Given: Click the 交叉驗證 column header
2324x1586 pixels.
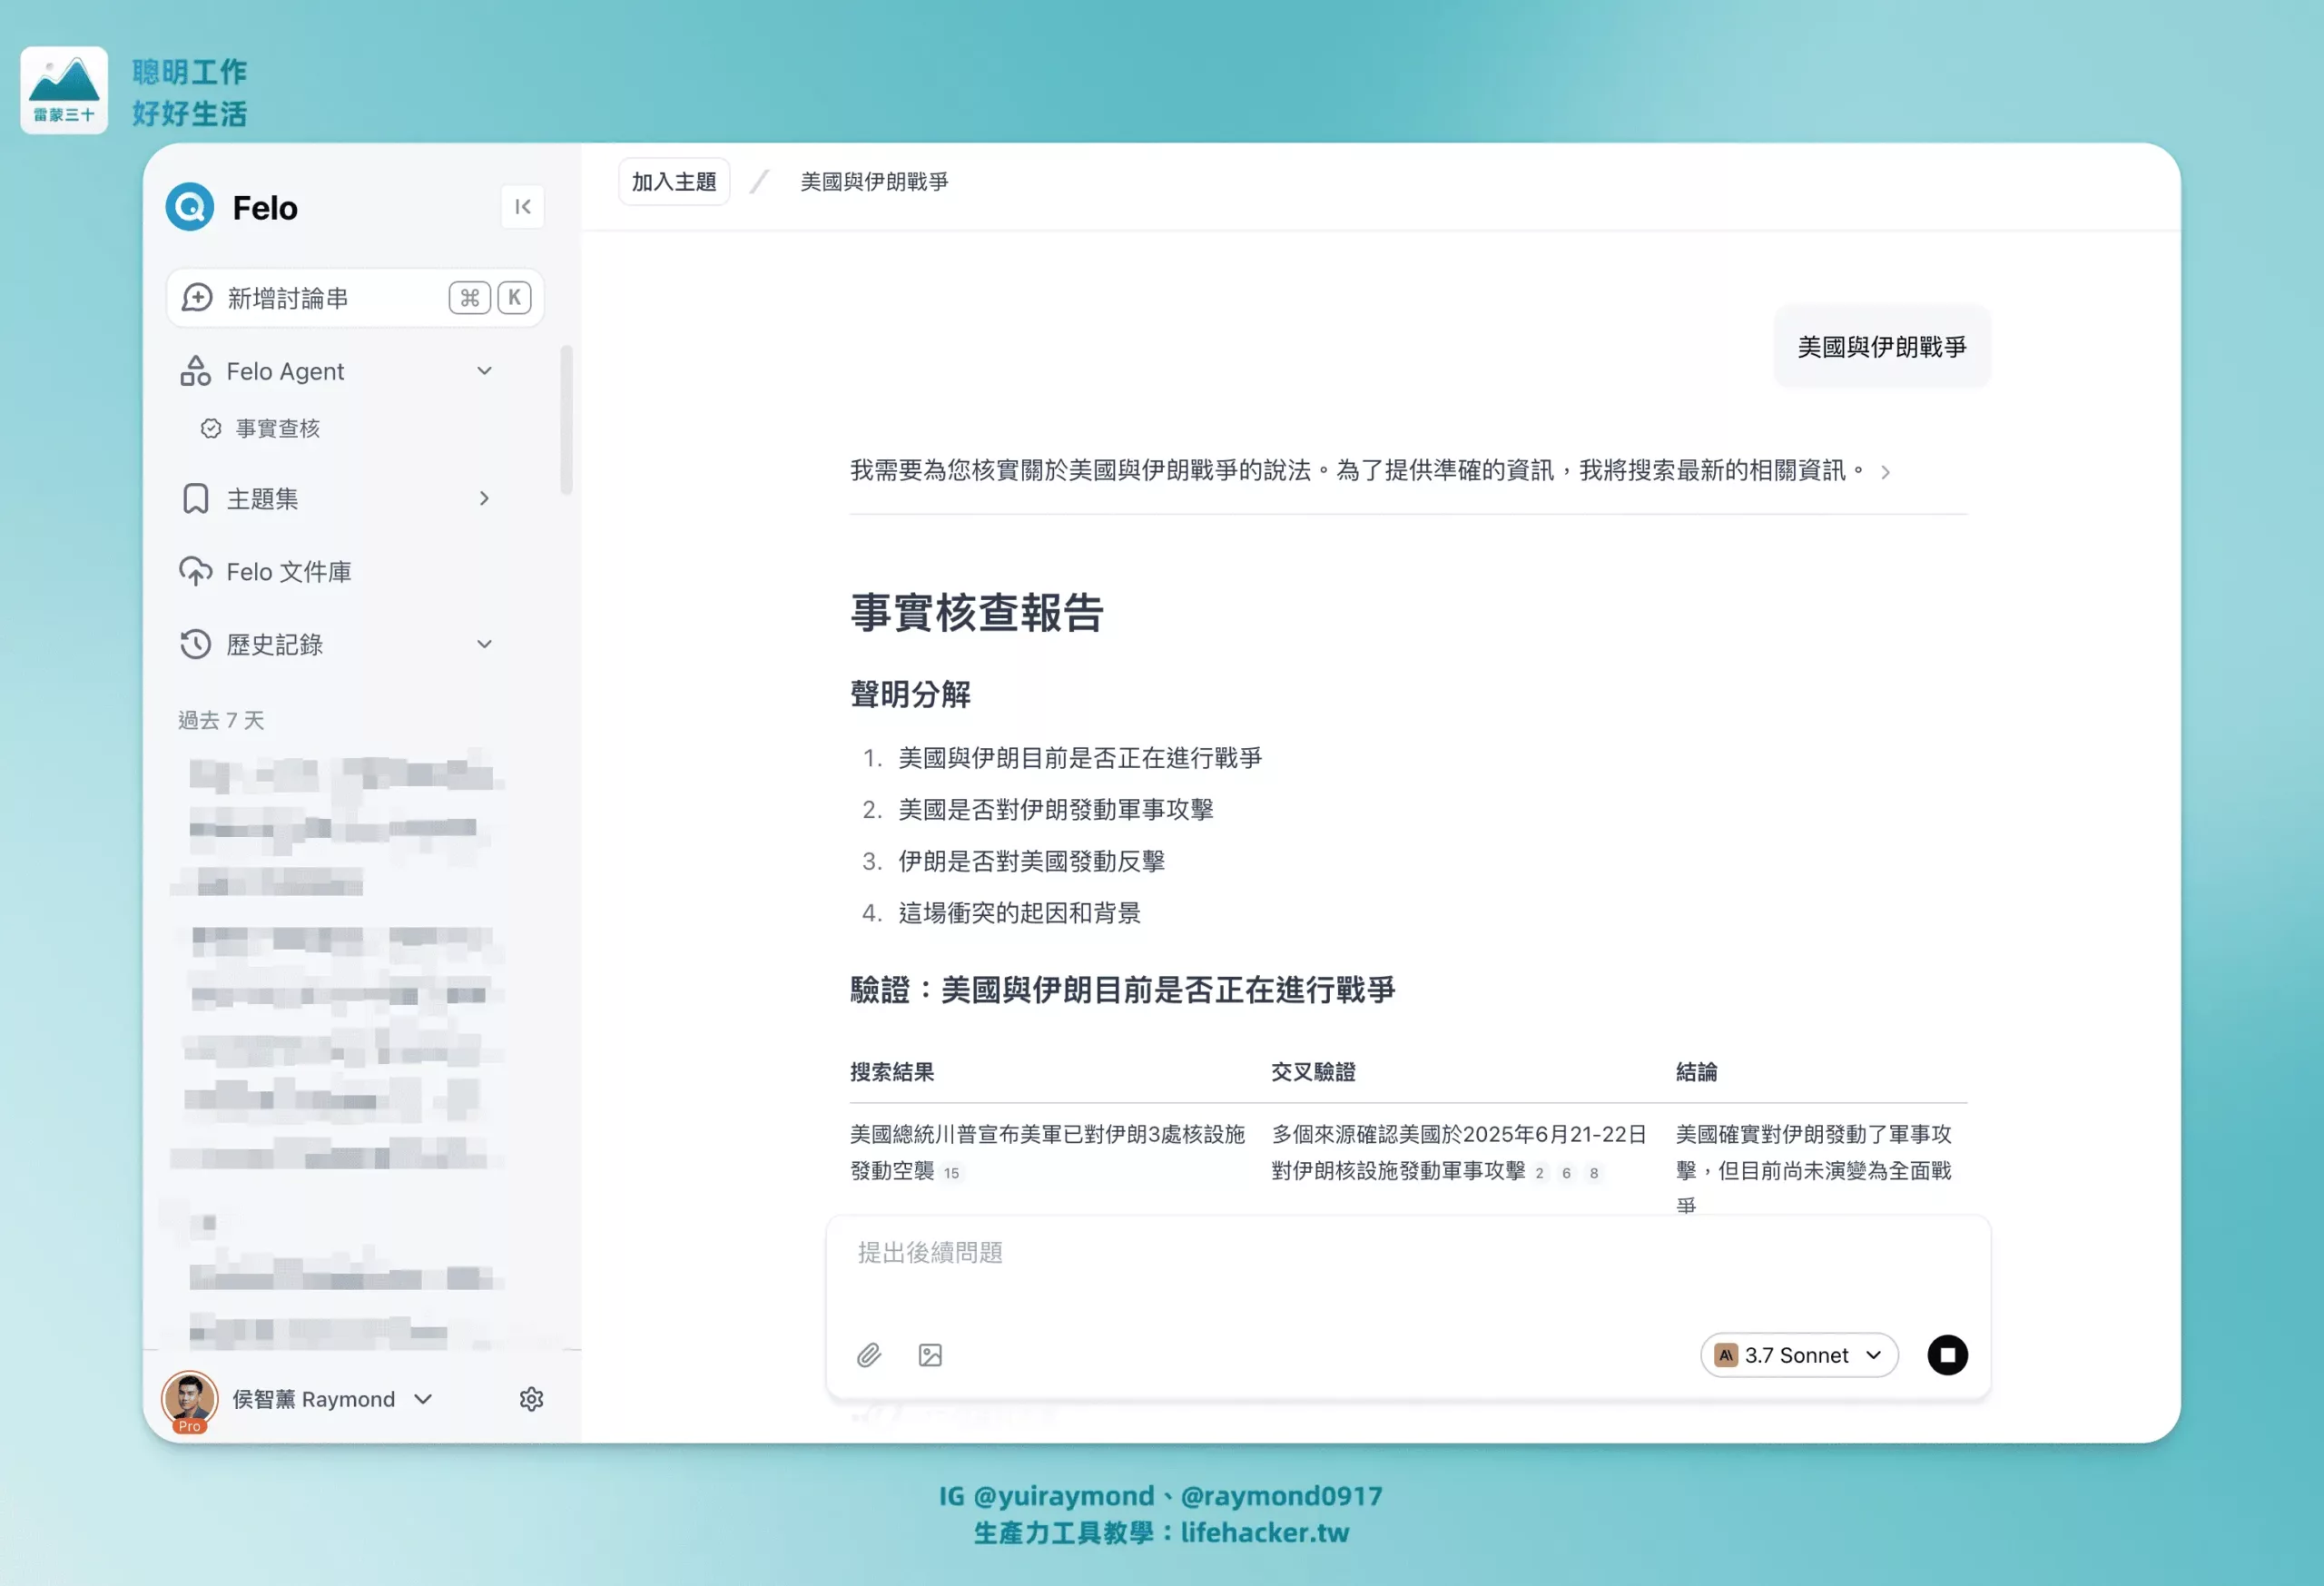Looking at the screenshot, I should coord(1313,1072).
